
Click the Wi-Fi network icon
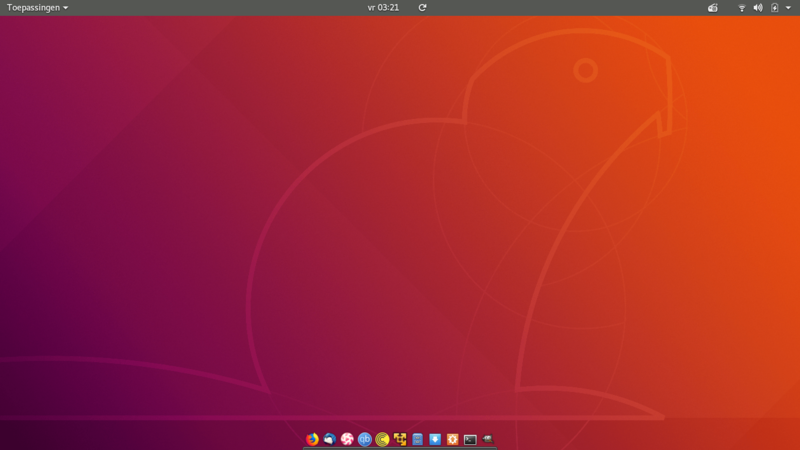point(742,8)
